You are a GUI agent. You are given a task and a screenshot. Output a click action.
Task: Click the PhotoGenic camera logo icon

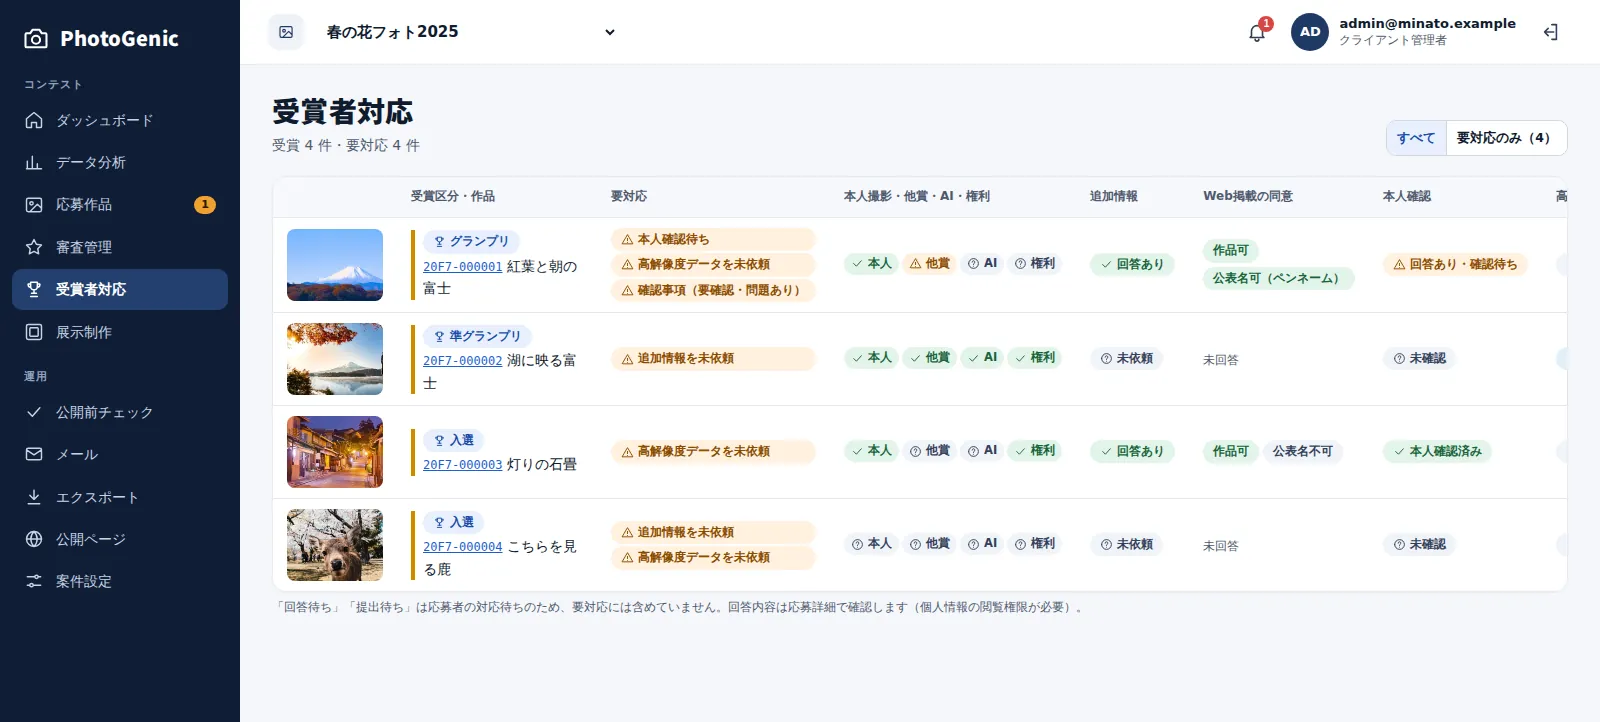36,38
